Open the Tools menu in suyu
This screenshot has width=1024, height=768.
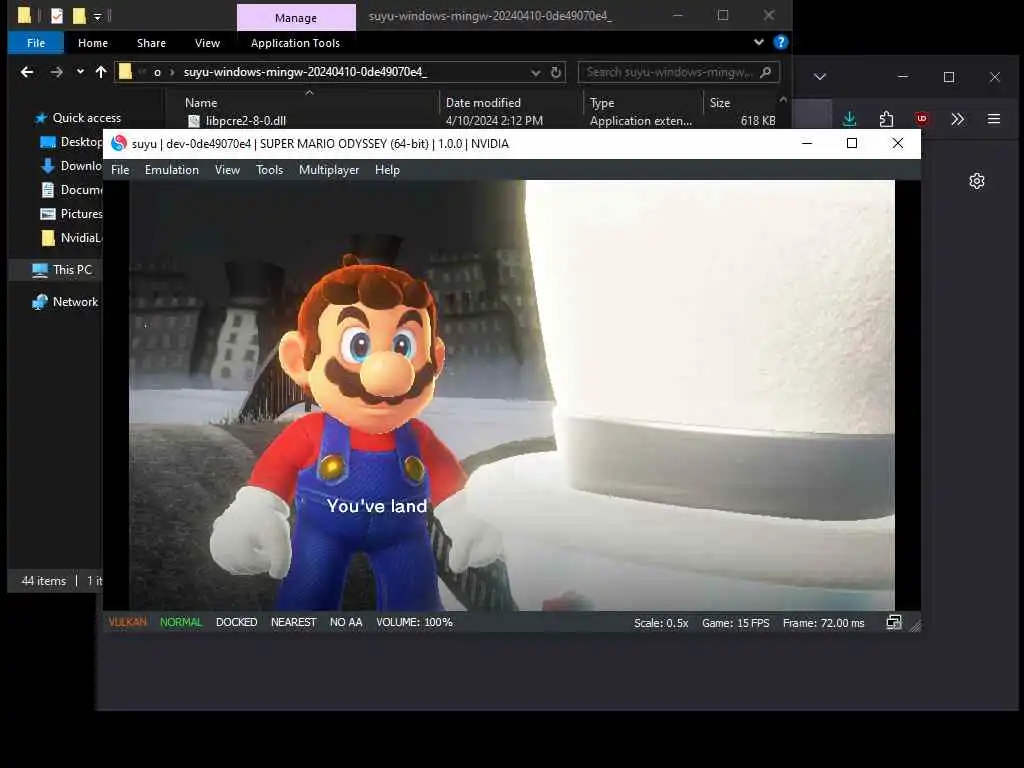[x=269, y=170]
